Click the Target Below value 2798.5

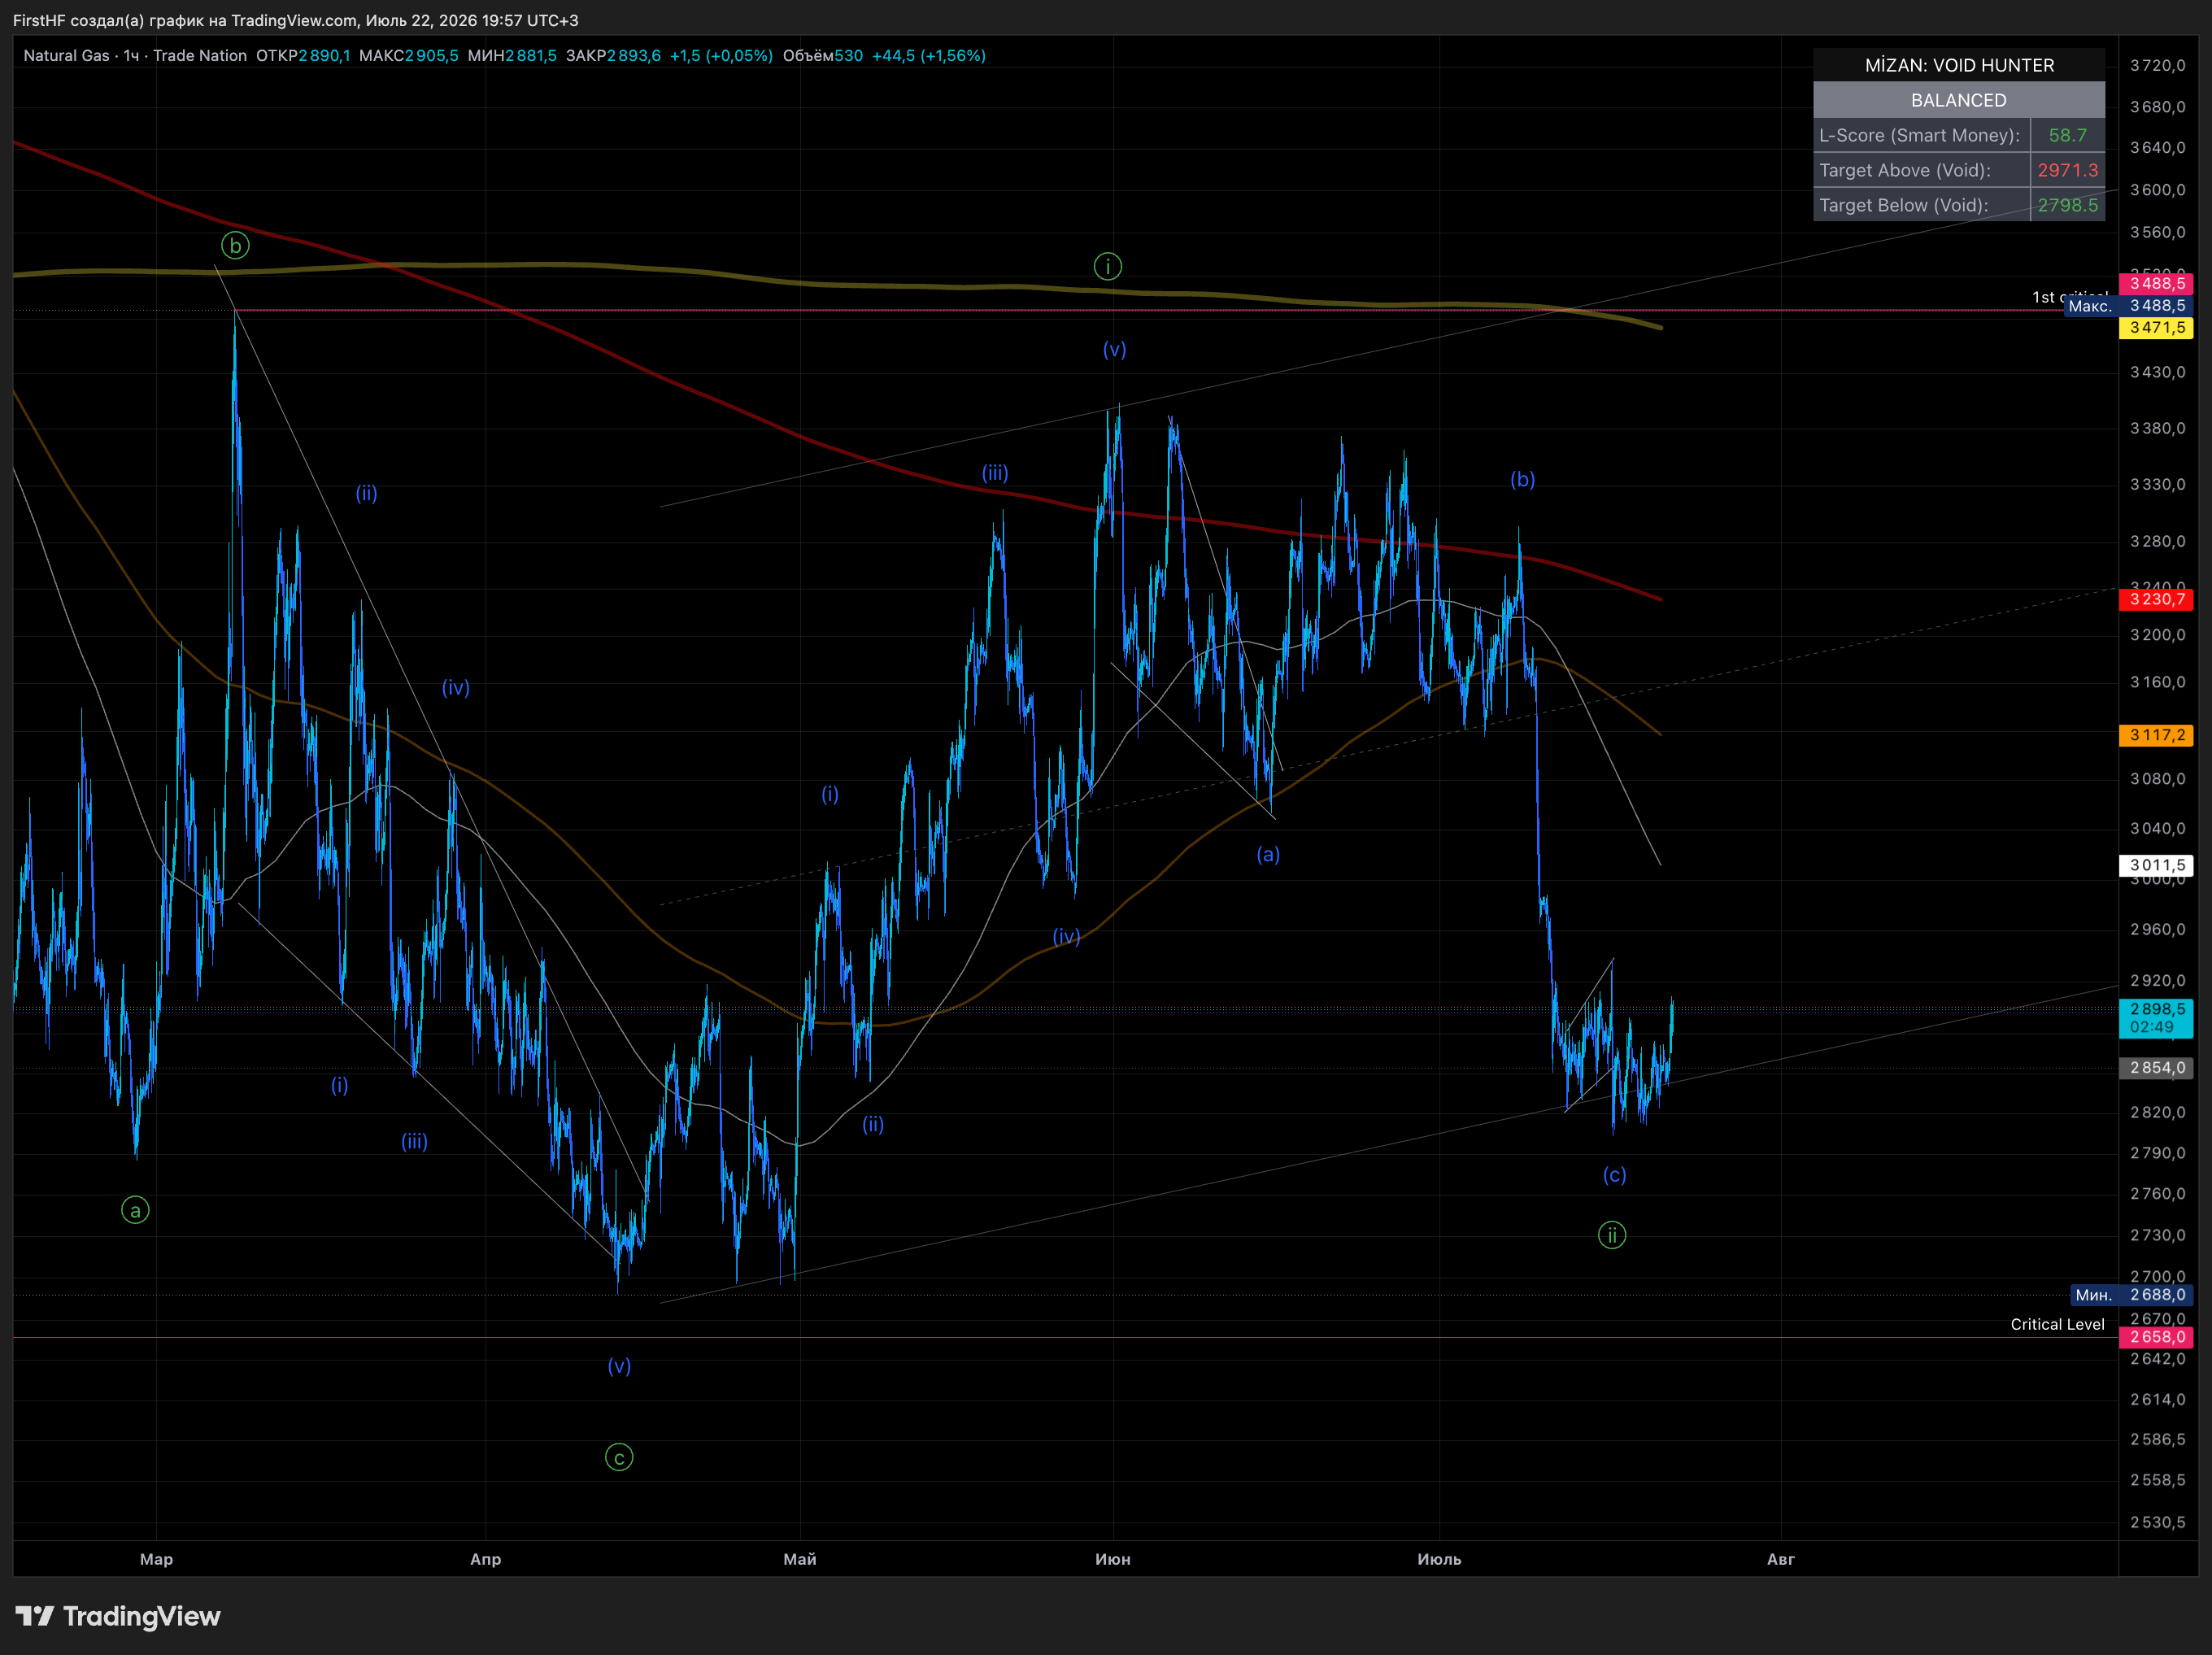click(2067, 205)
